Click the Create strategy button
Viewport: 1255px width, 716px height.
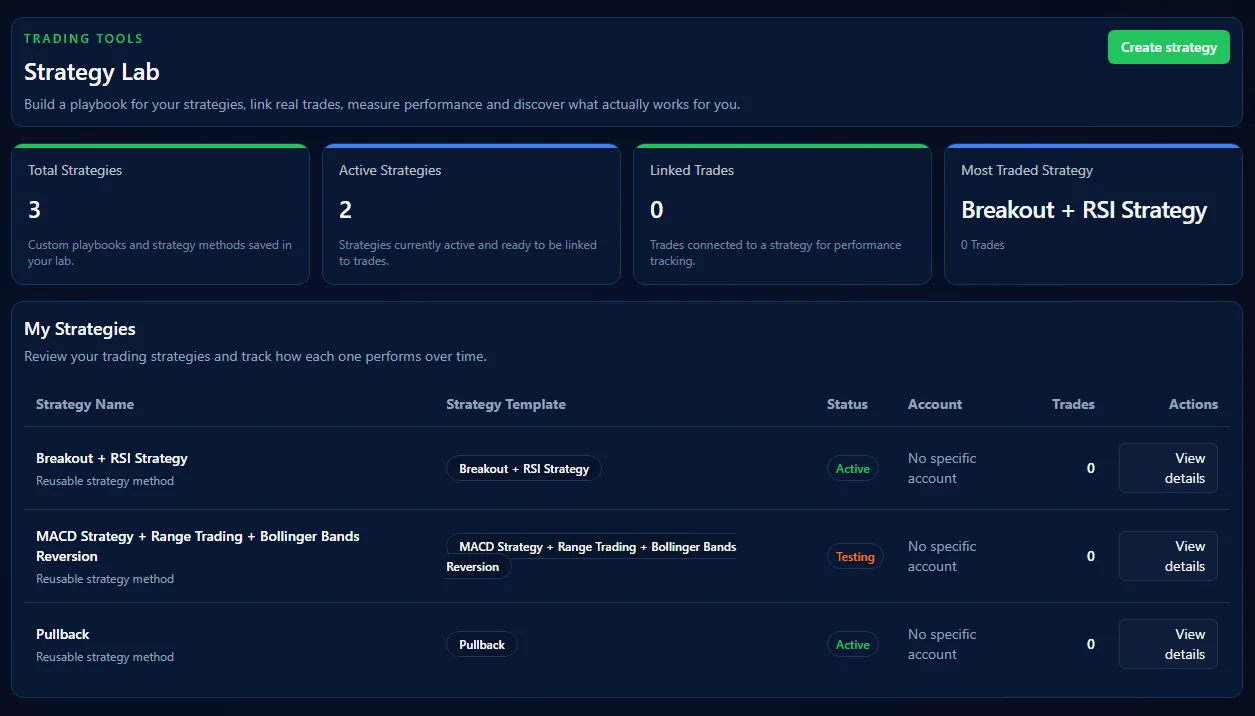pyautogui.click(x=1168, y=47)
